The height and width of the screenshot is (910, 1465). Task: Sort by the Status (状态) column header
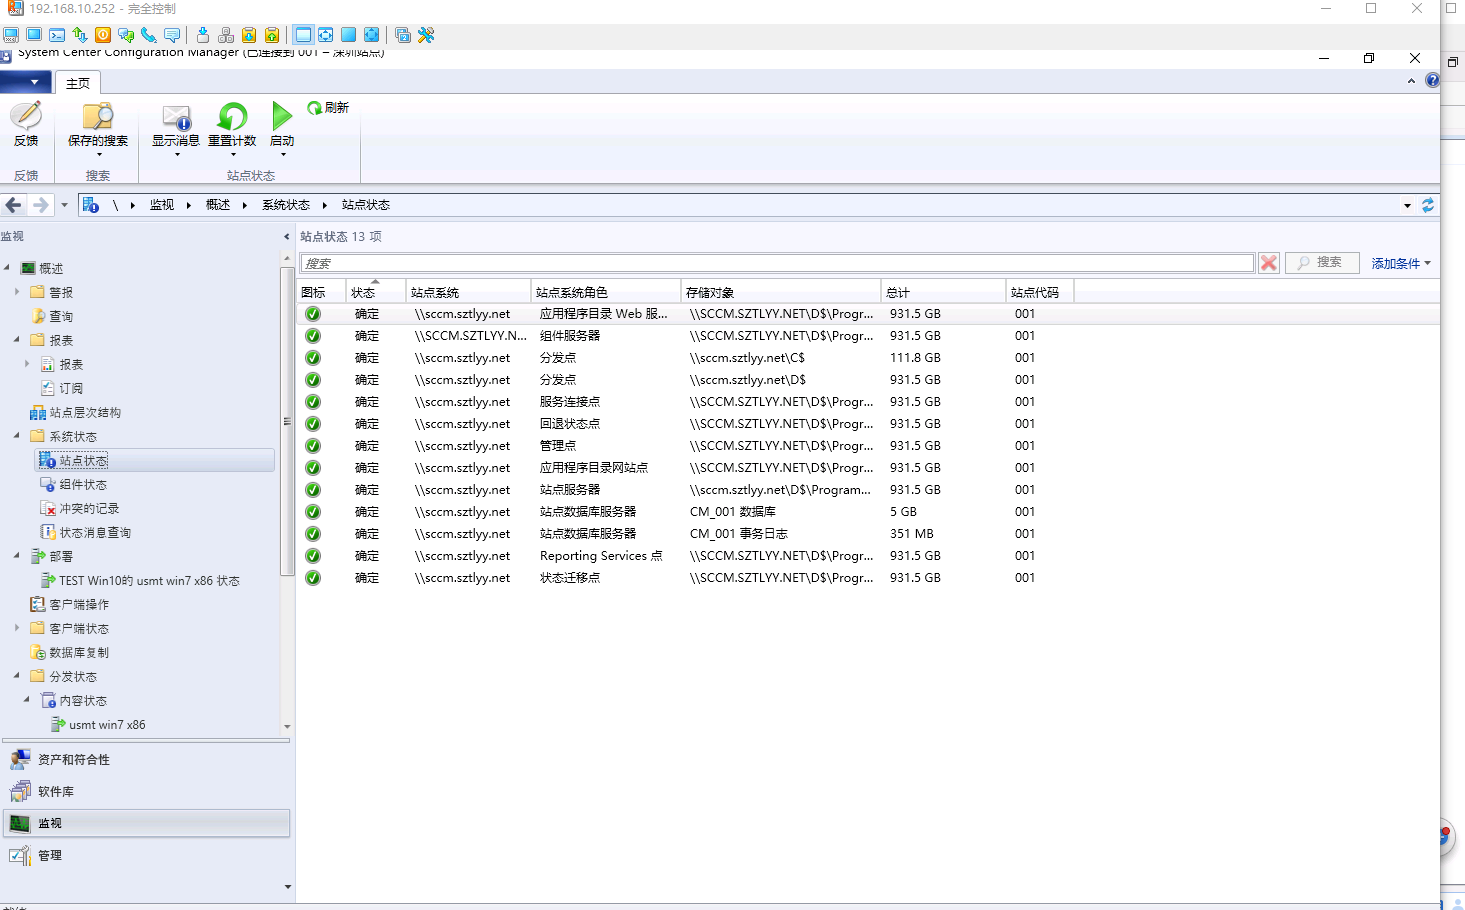(x=376, y=292)
